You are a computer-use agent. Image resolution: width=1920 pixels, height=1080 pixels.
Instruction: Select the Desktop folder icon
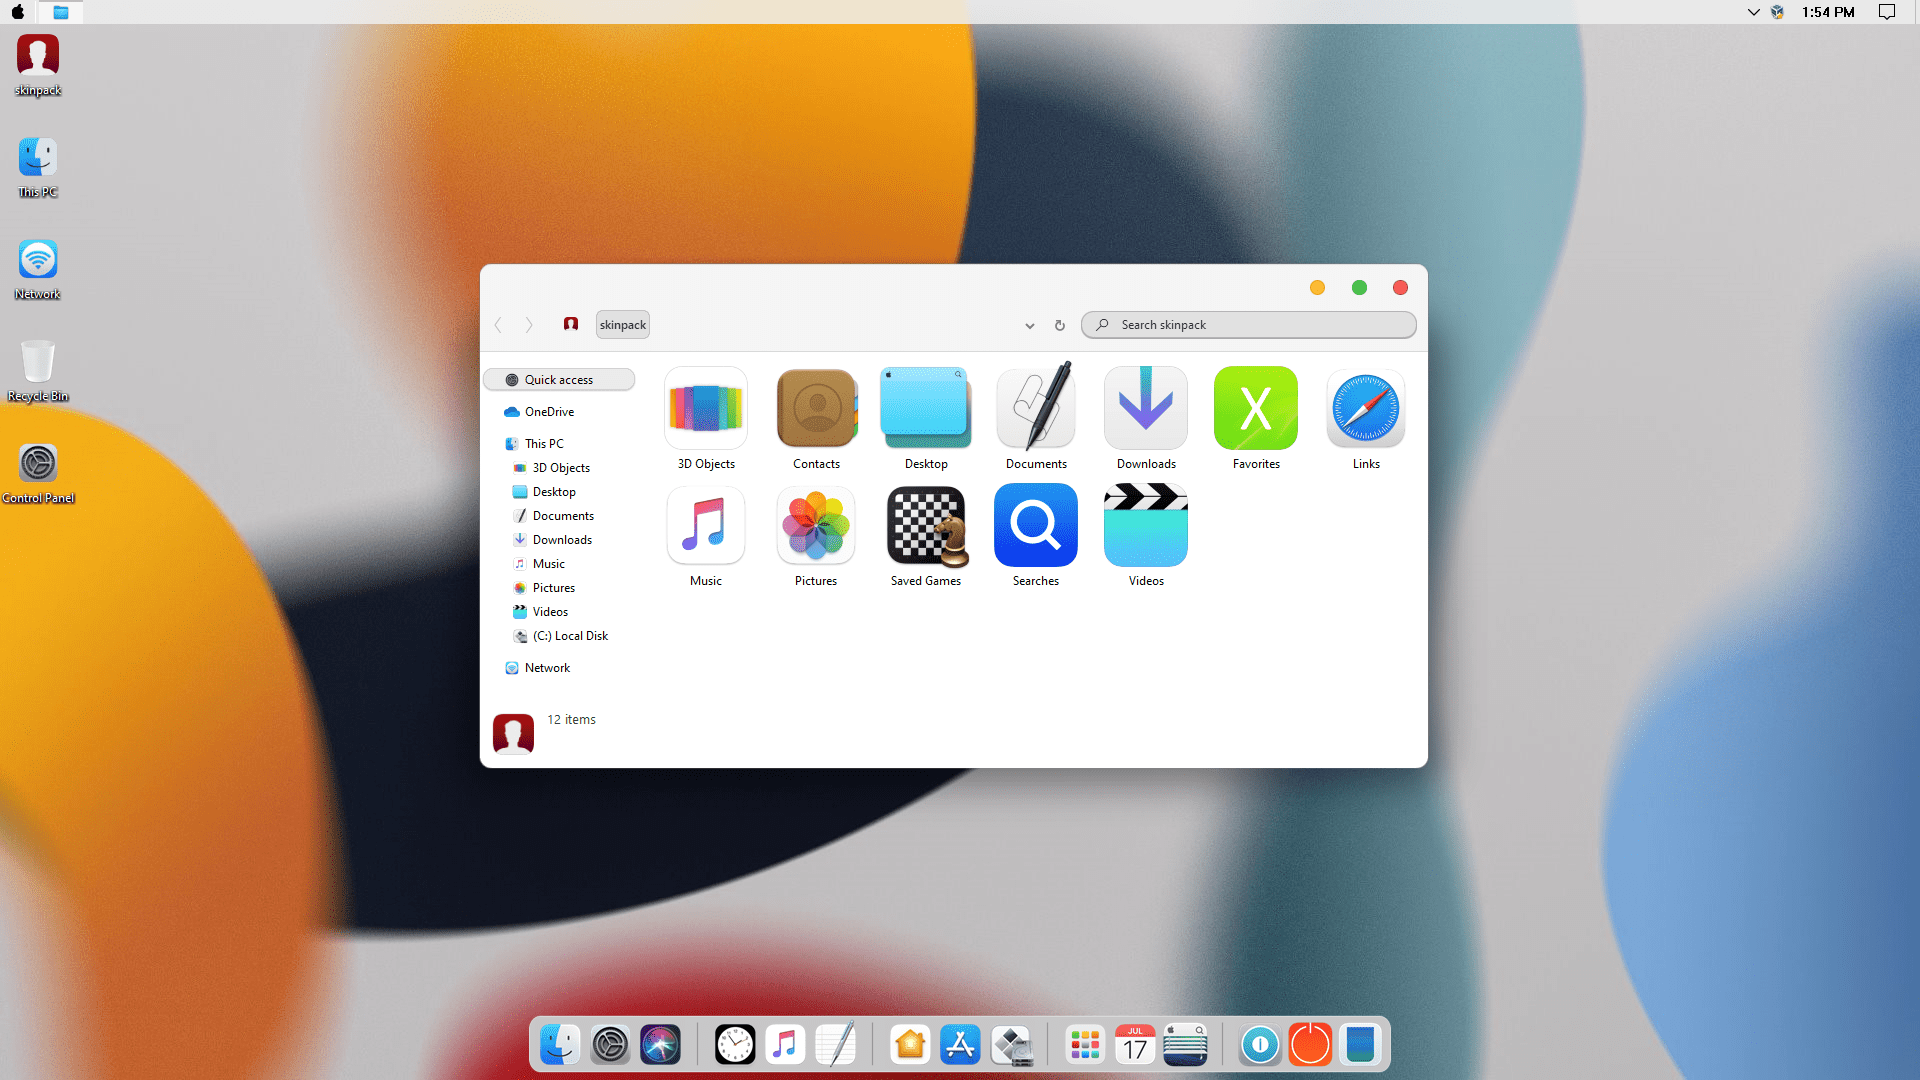pyautogui.click(x=924, y=407)
